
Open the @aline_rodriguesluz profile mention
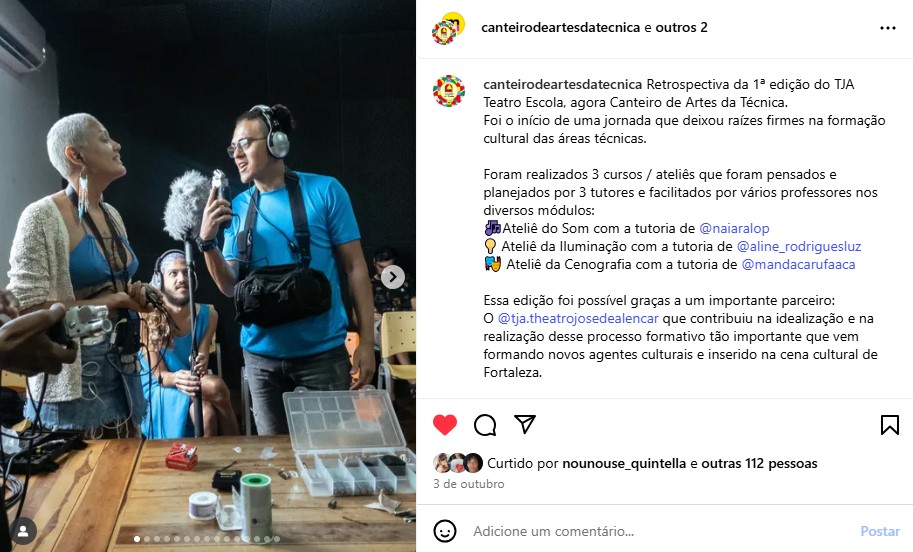[x=799, y=246]
